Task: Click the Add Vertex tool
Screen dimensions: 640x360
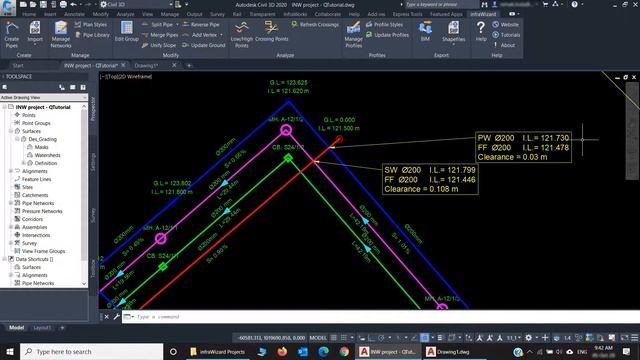Action: click(x=200, y=35)
